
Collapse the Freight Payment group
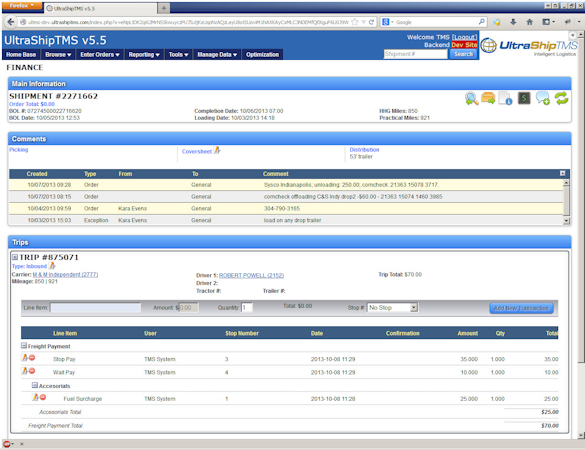coord(24,346)
